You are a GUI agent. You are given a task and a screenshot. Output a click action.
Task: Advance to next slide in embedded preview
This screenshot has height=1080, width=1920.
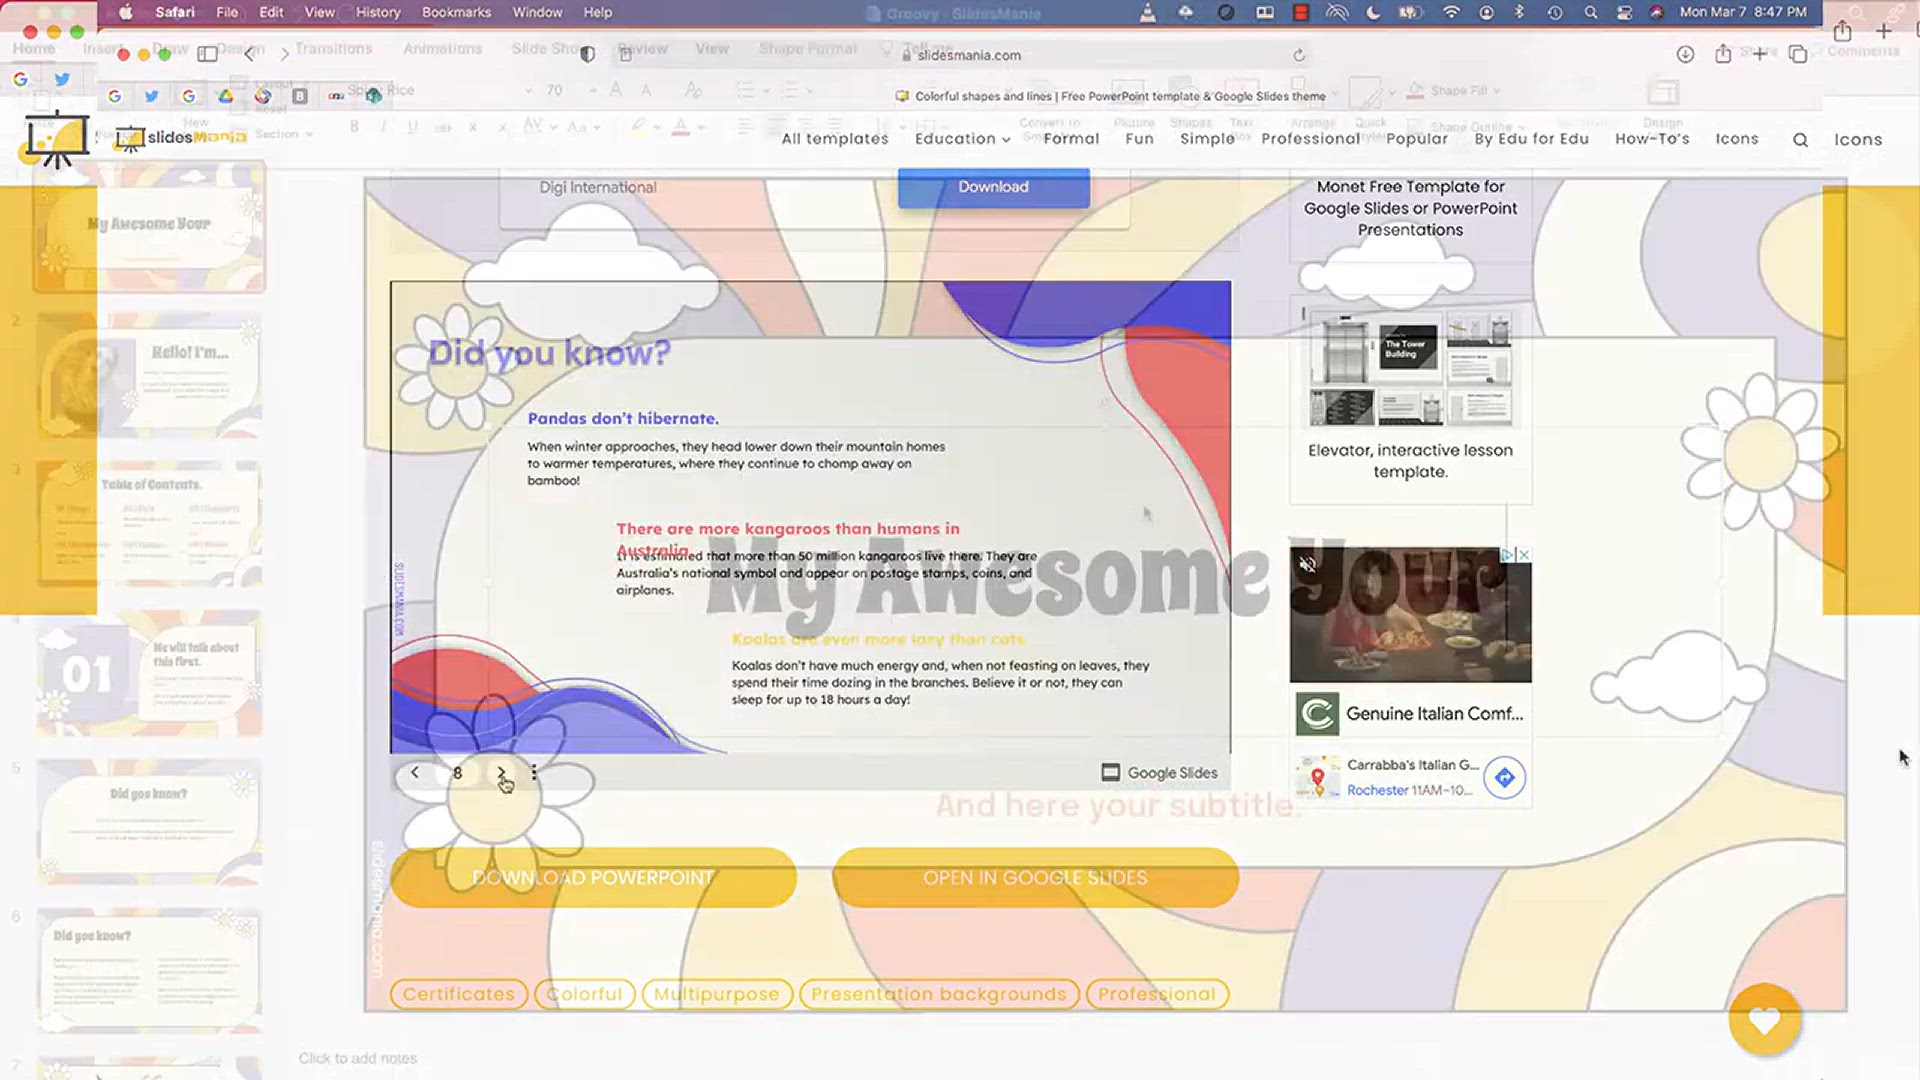502,772
